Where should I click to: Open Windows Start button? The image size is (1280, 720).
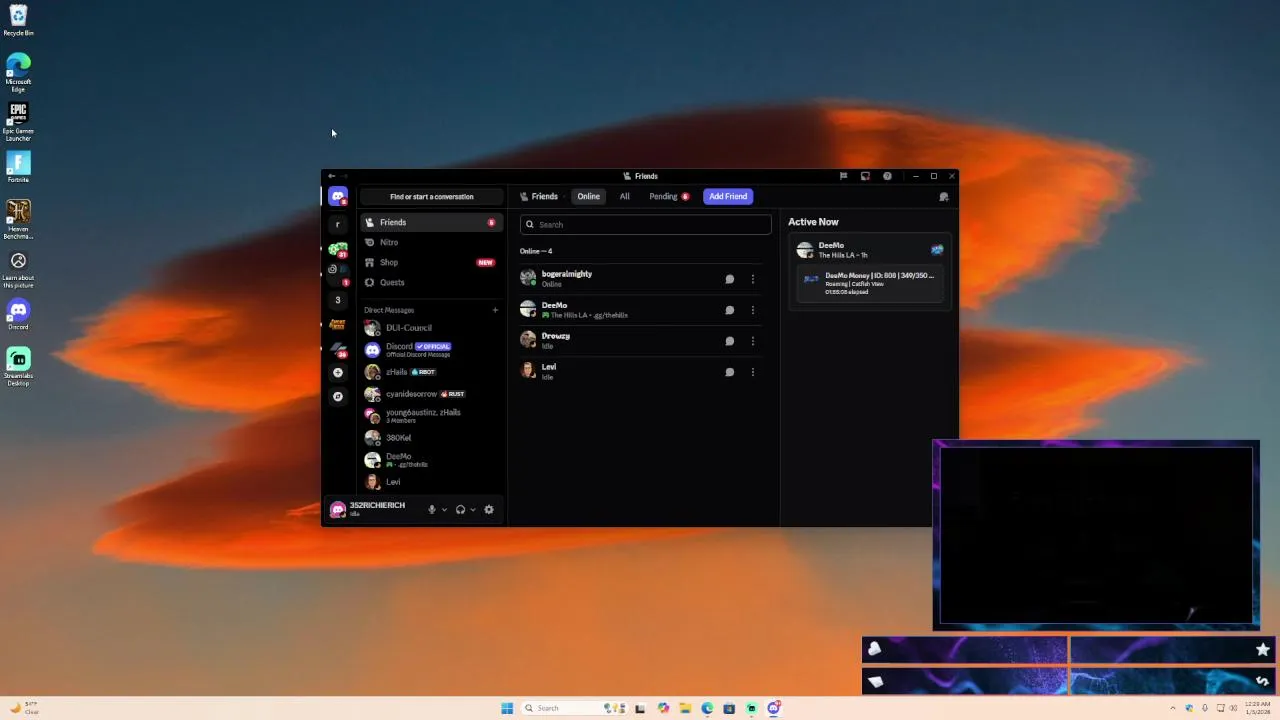point(507,708)
